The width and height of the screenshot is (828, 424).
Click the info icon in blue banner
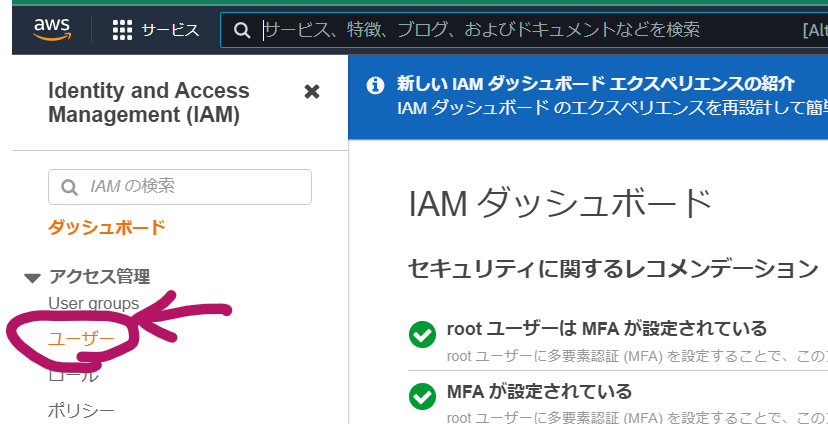375,85
